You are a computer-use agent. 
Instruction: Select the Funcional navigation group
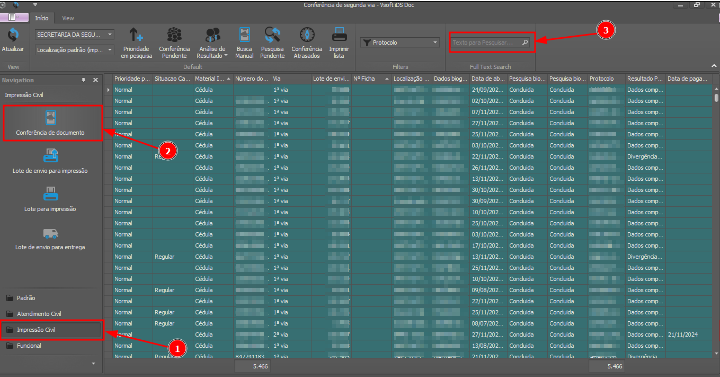pos(51,346)
